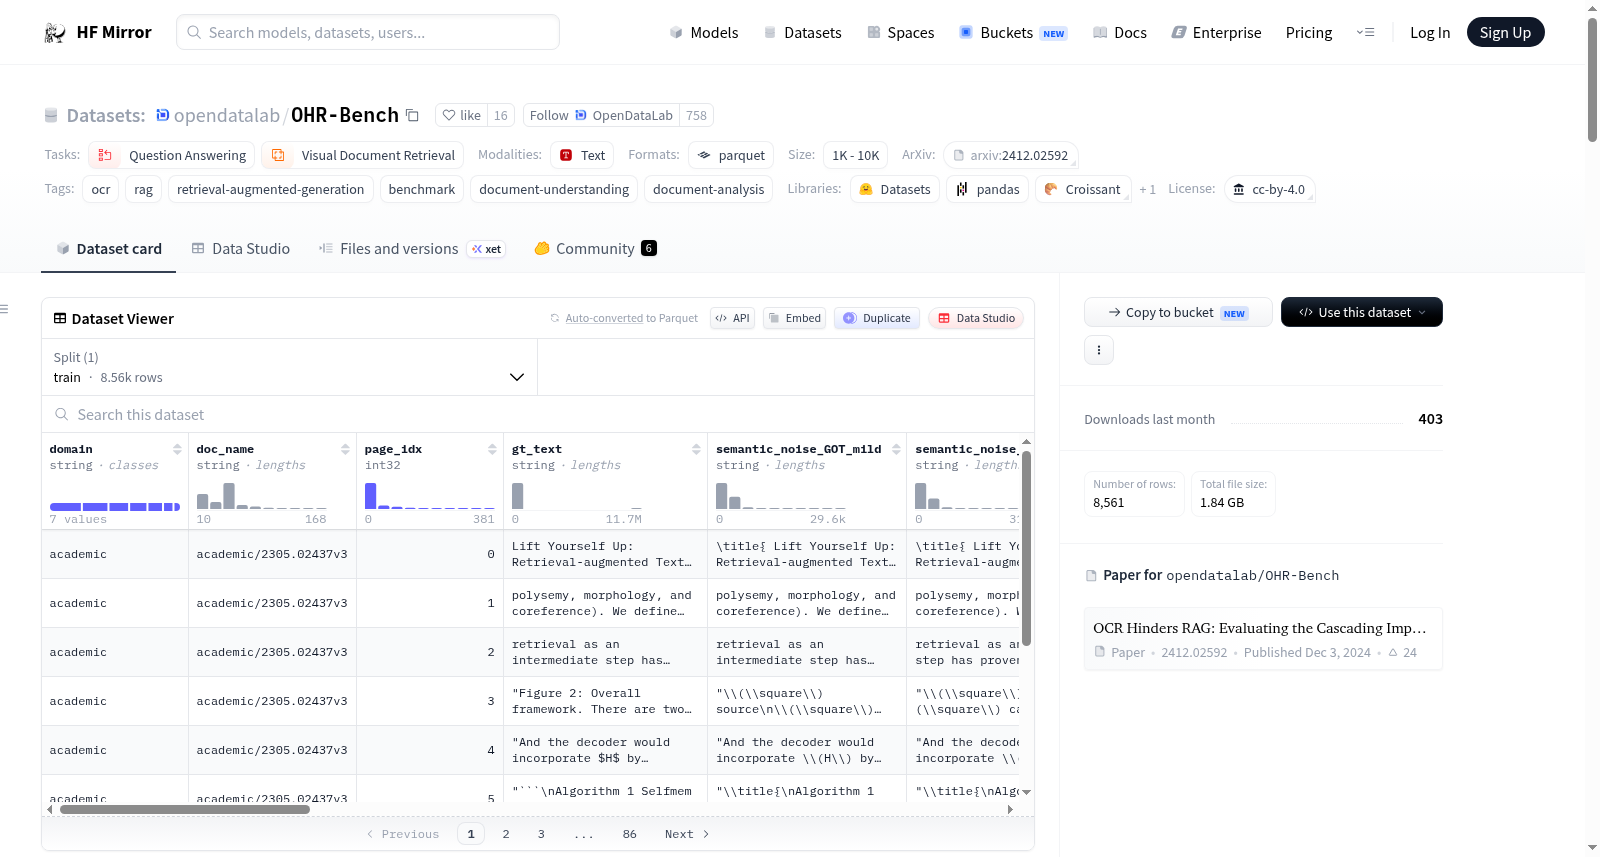Click the table horizontal scrollbar thumb
The height and width of the screenshot is (857, 1600).
coord(185,809)
